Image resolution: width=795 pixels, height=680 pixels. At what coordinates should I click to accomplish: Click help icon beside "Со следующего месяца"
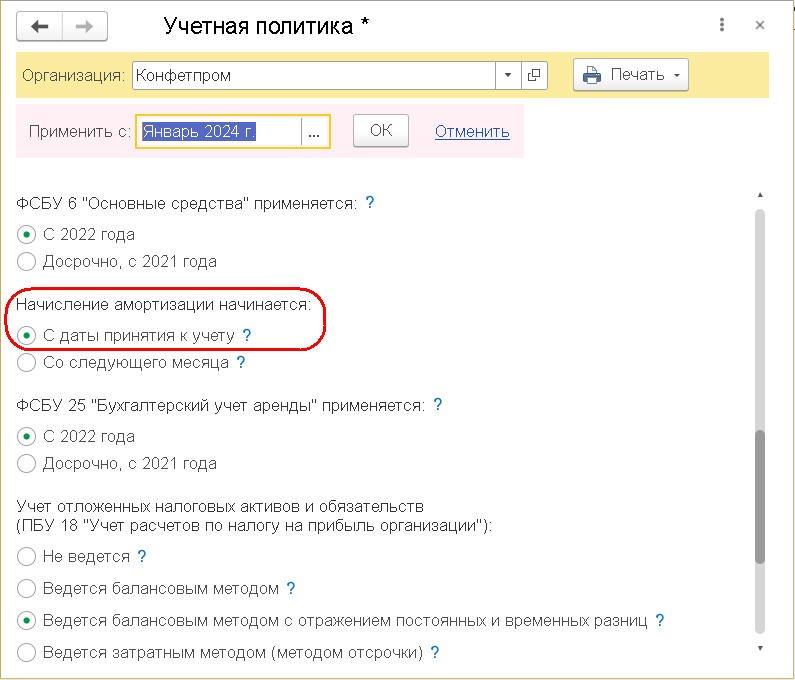[x=241, y=363]
